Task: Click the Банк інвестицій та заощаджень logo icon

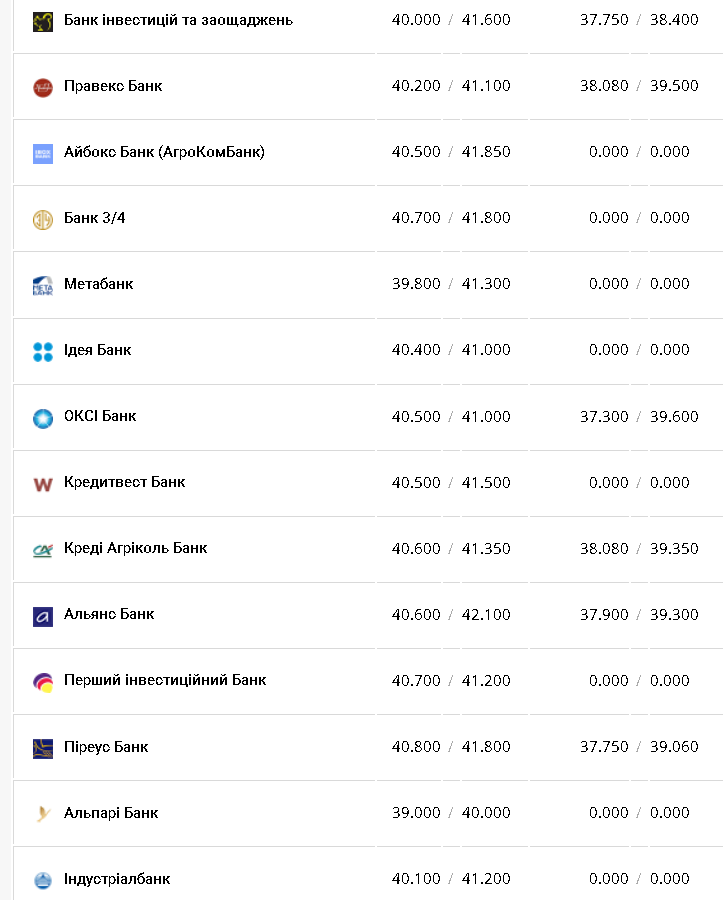Action: [42, 21]
